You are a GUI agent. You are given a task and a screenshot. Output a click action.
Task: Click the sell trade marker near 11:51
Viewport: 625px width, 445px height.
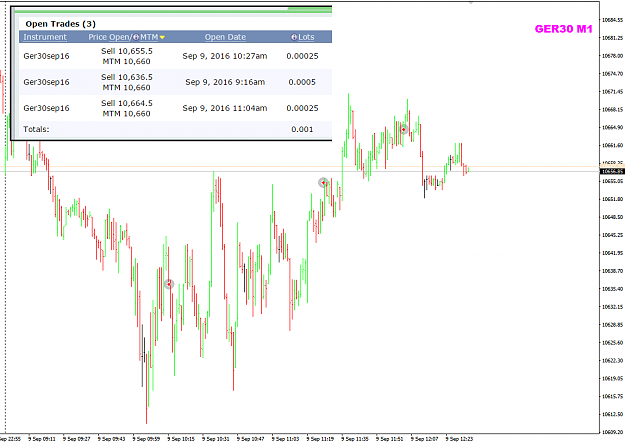click(x=404, y=129)
